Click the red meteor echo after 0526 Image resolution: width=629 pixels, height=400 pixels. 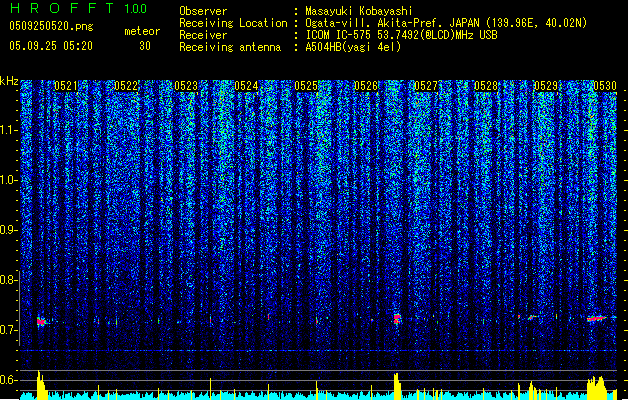point(397,319)
